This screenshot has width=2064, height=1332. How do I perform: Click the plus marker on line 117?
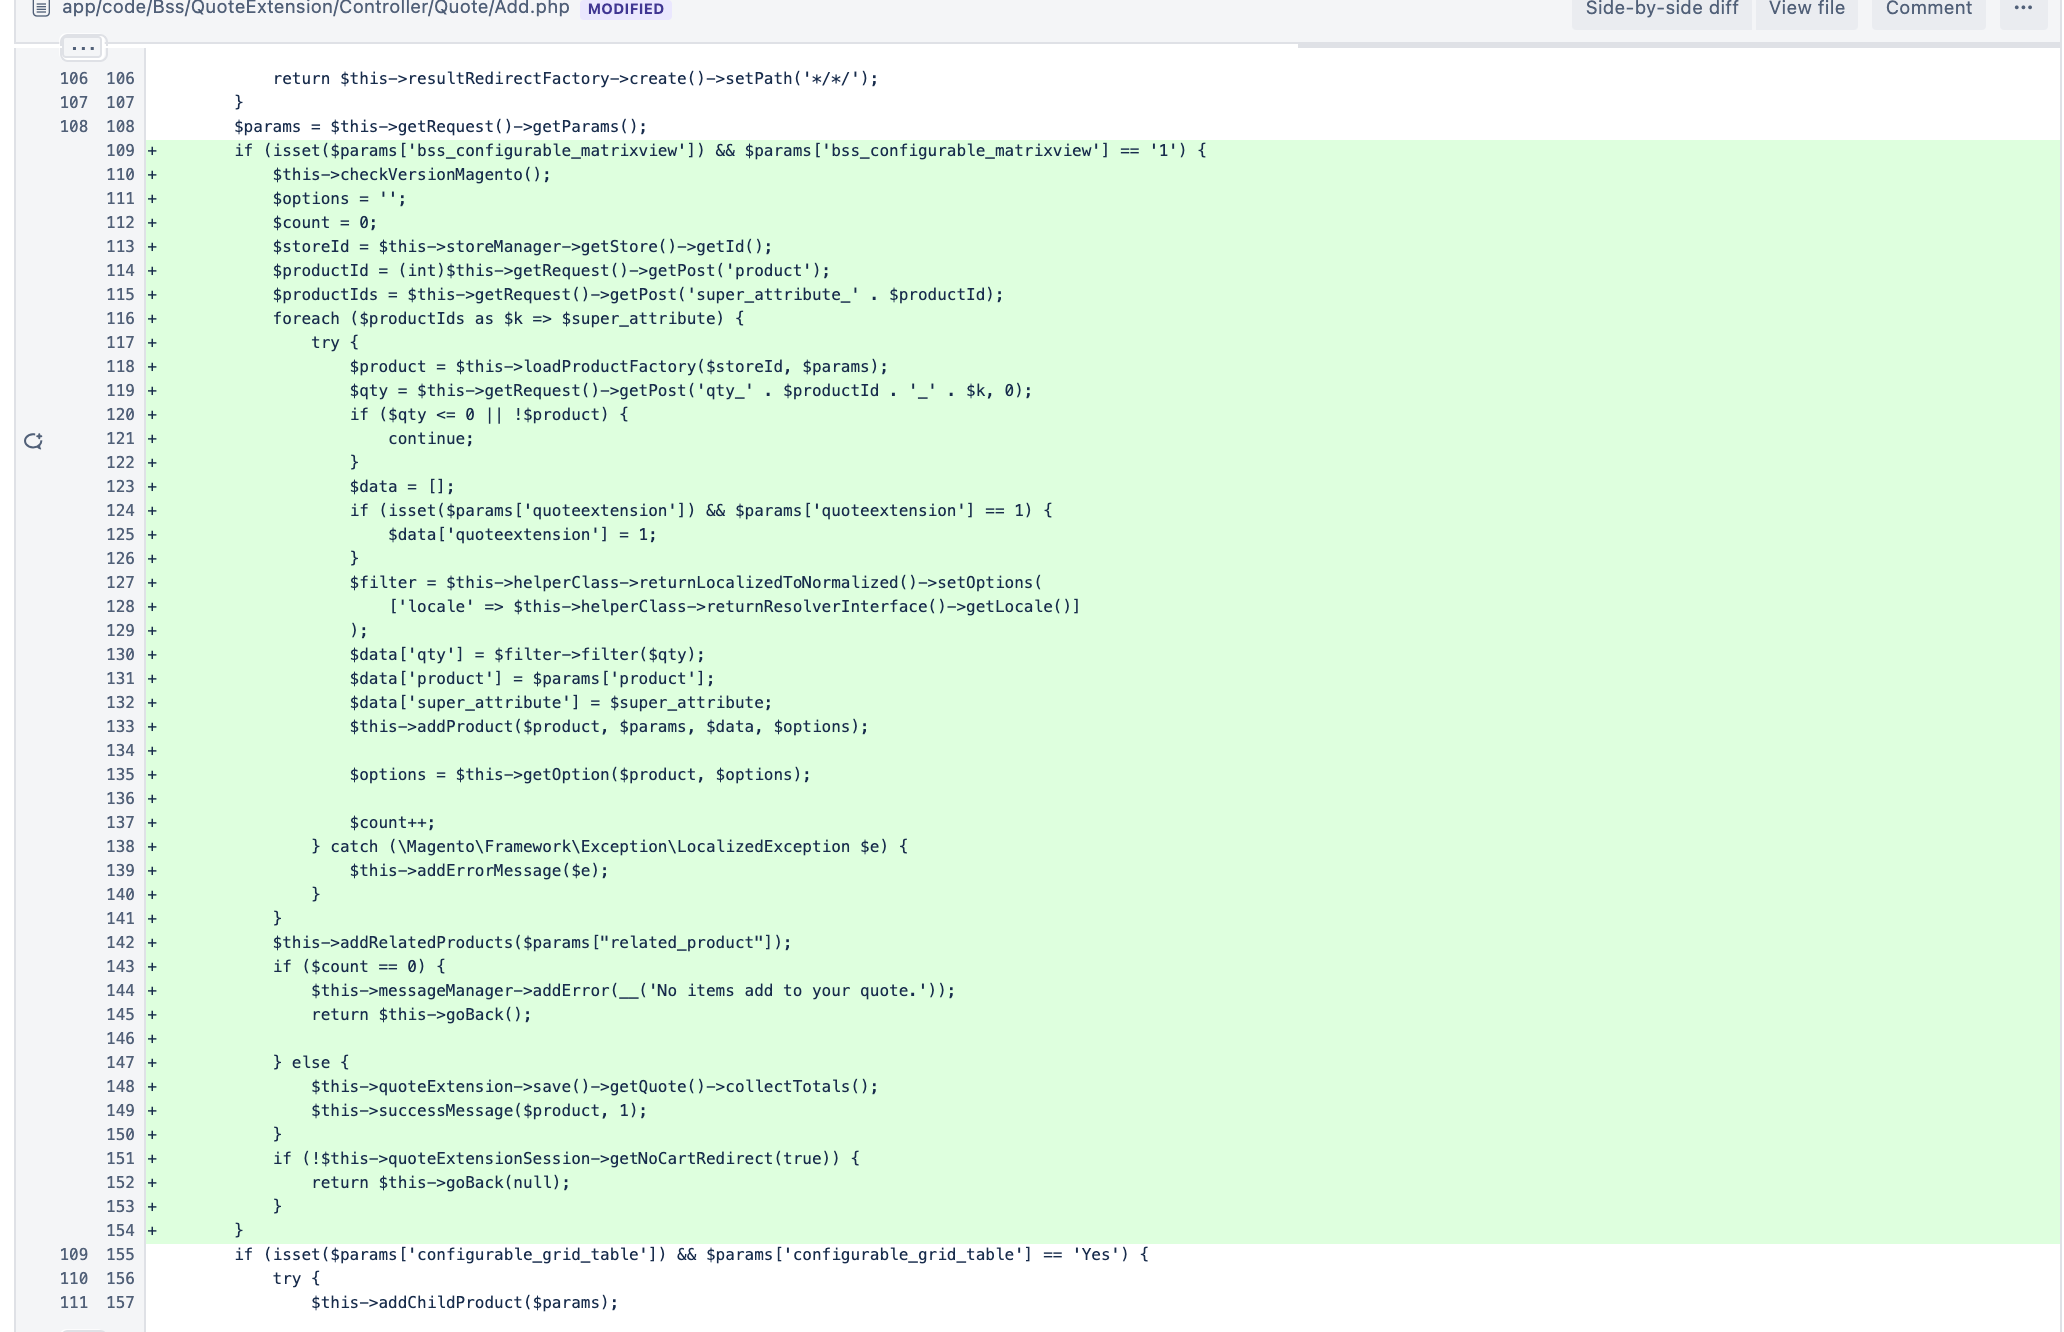[152, 343]
